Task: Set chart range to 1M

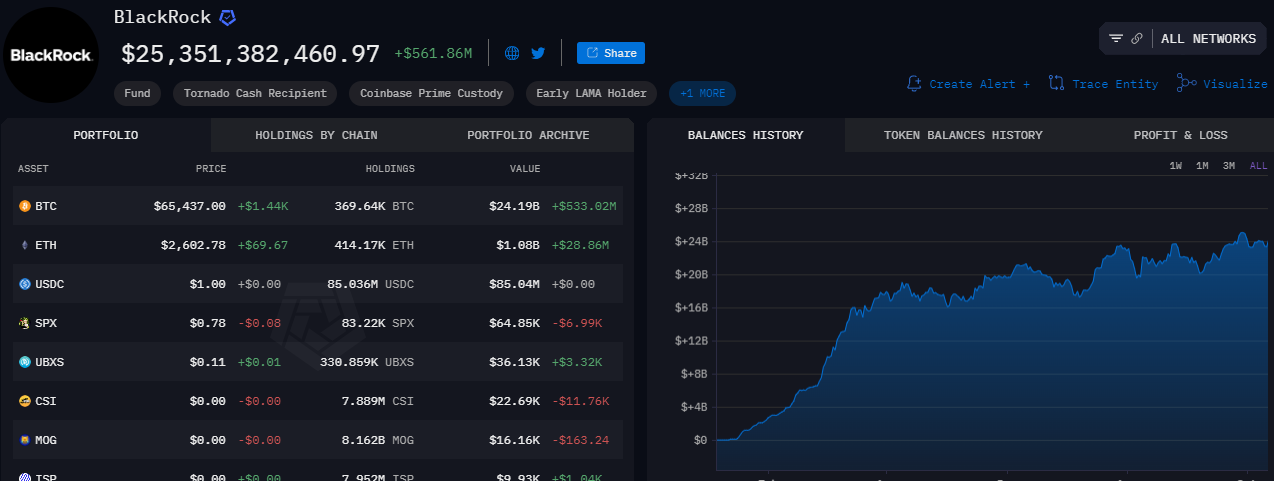Action: coord(1202,166)
